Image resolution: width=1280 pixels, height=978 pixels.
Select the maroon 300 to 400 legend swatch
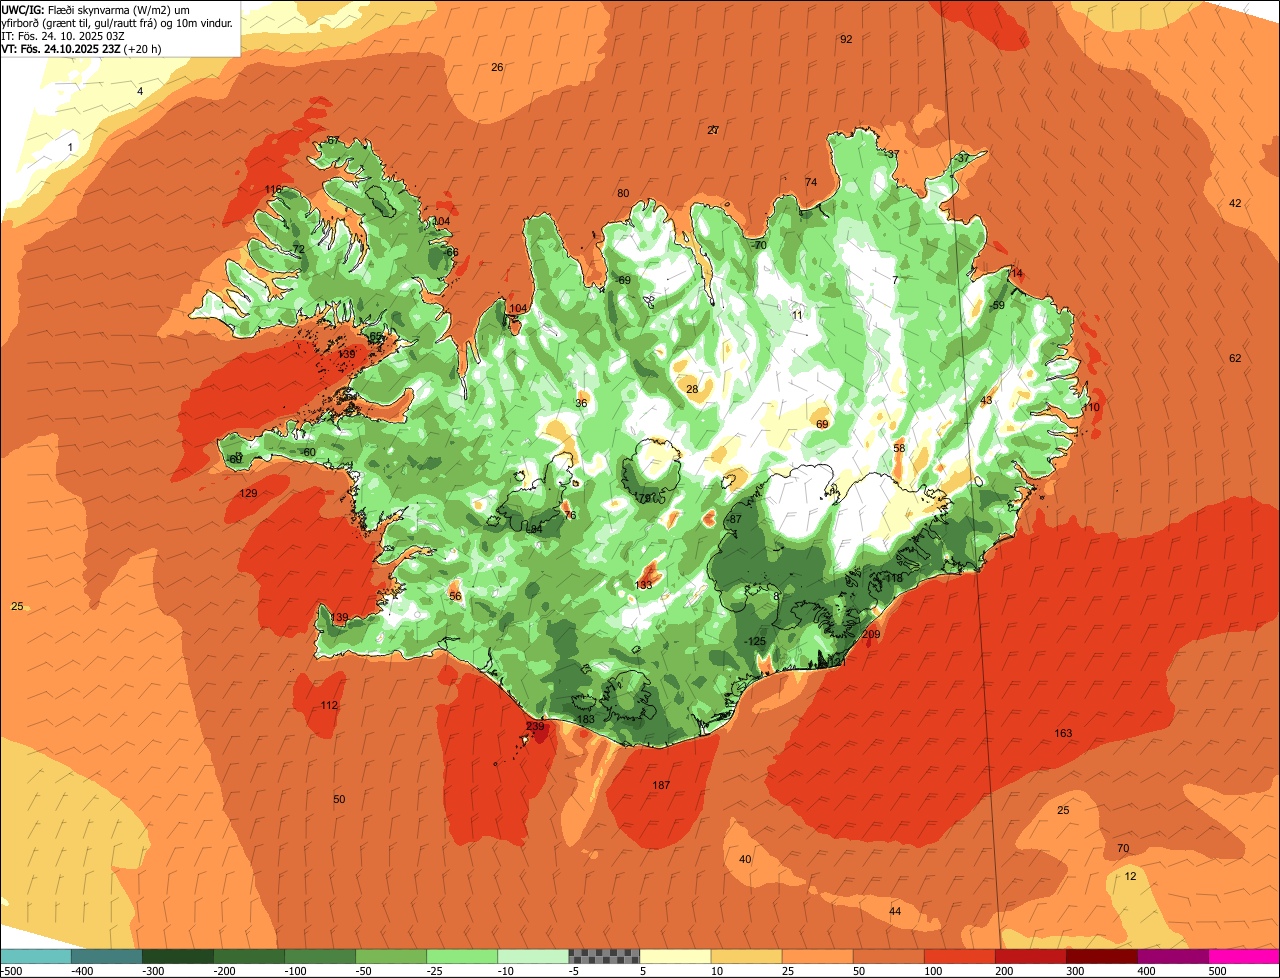point(1101,956)
